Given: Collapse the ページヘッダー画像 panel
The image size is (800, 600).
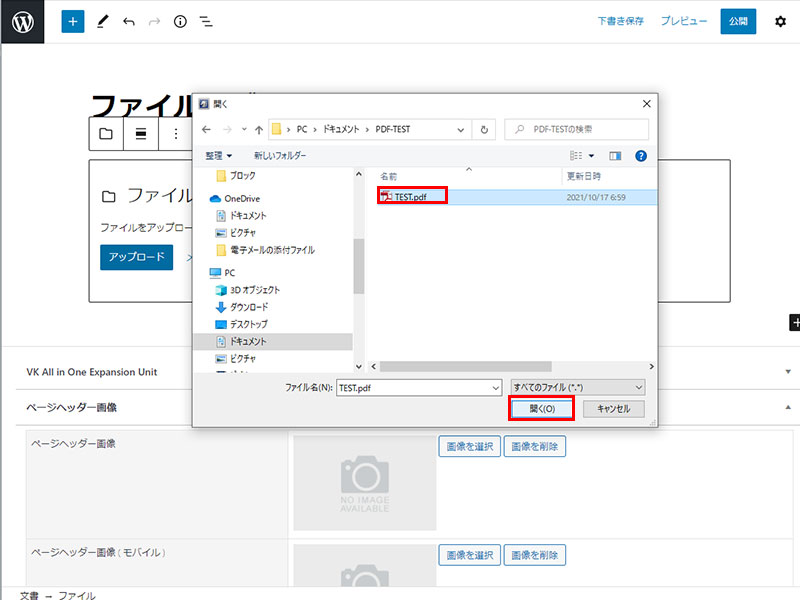Looking at the screenshot, I should (x=787, y=408).
